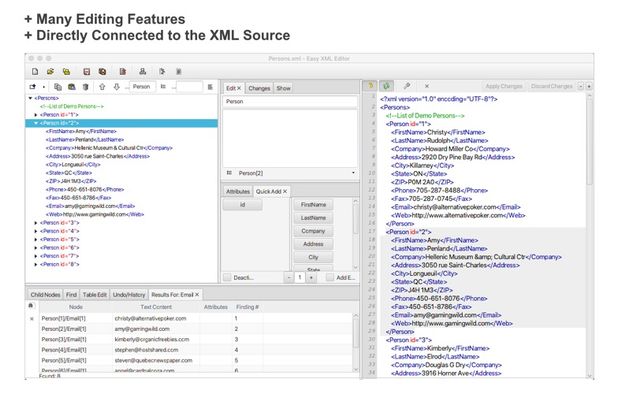The height and width of the screenshot is (394, 618).
Task: Click the Person name field in tree toolbar
Action: 142,87
